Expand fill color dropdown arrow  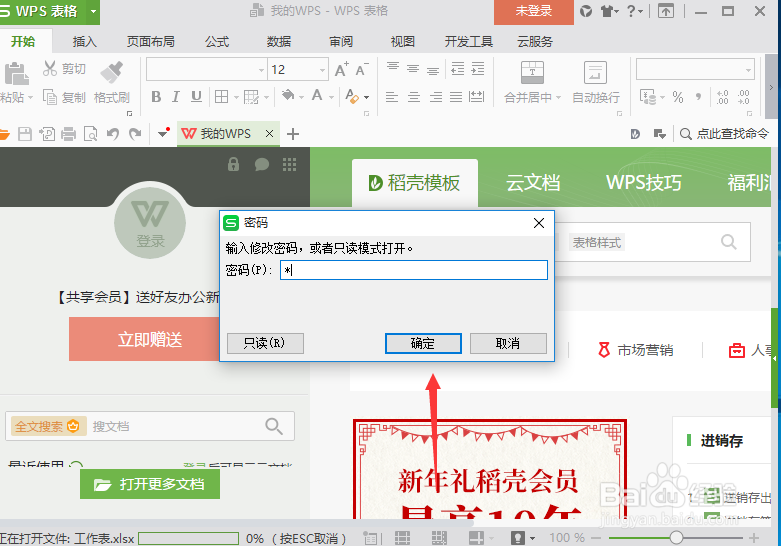click(301, 97)
